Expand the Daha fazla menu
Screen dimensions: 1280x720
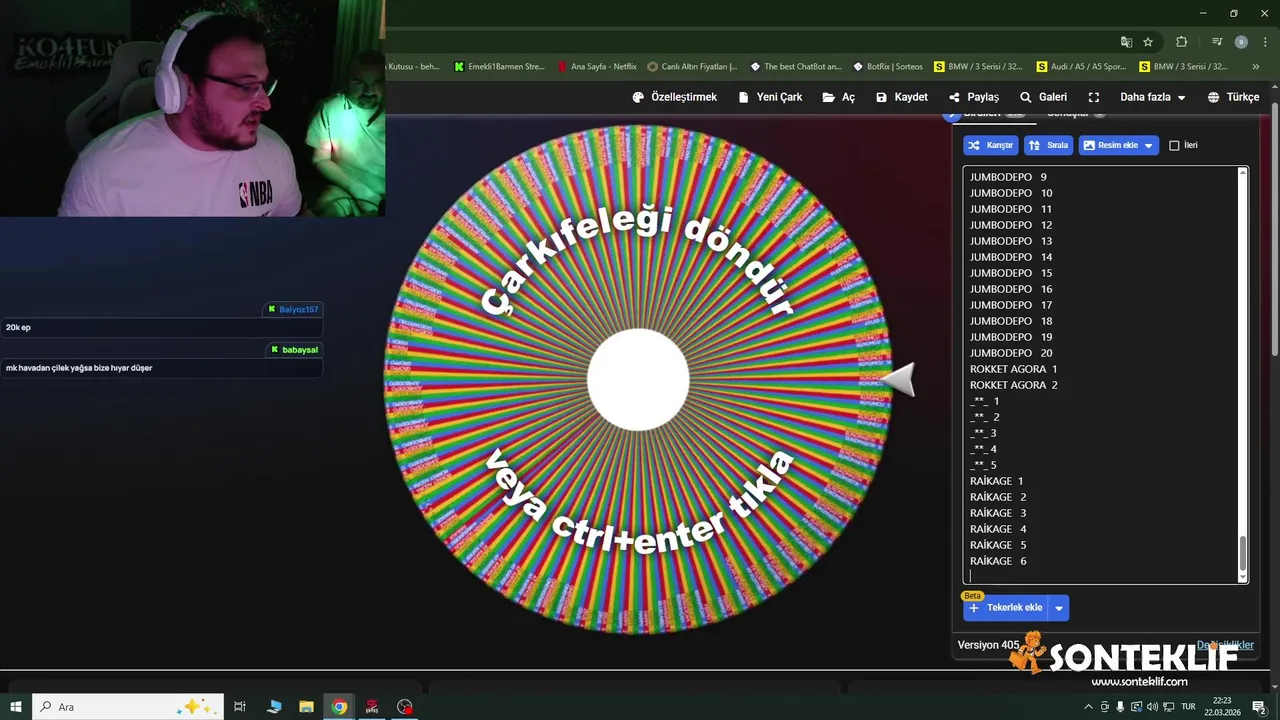point(1152,97)
